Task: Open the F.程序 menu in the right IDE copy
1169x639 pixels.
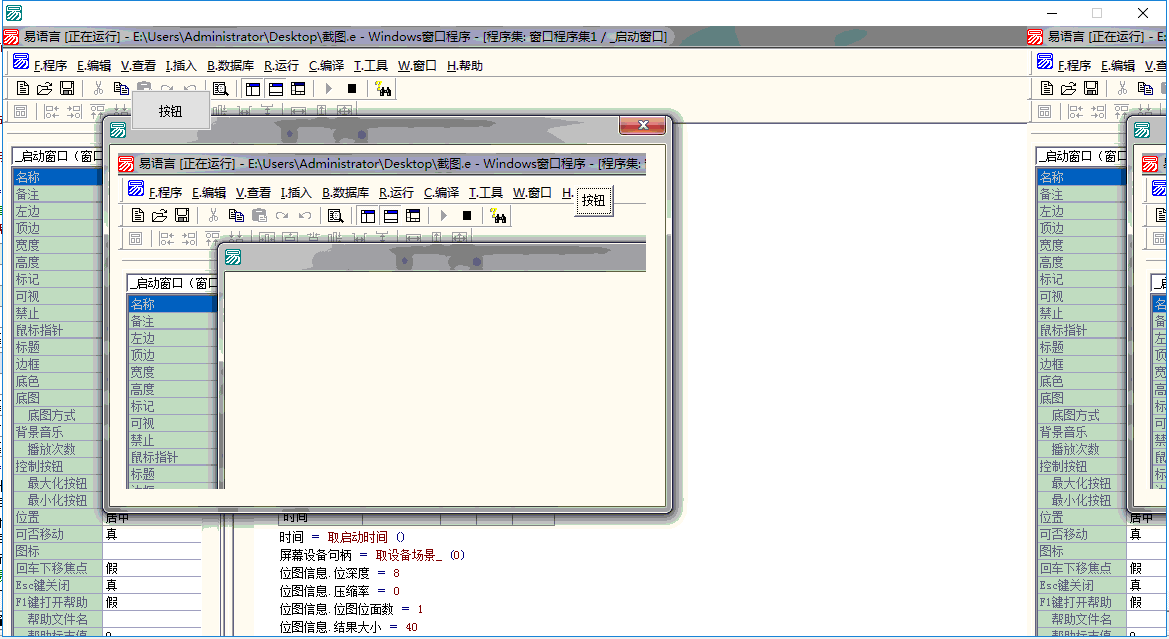Action: tap(1074, 66)
